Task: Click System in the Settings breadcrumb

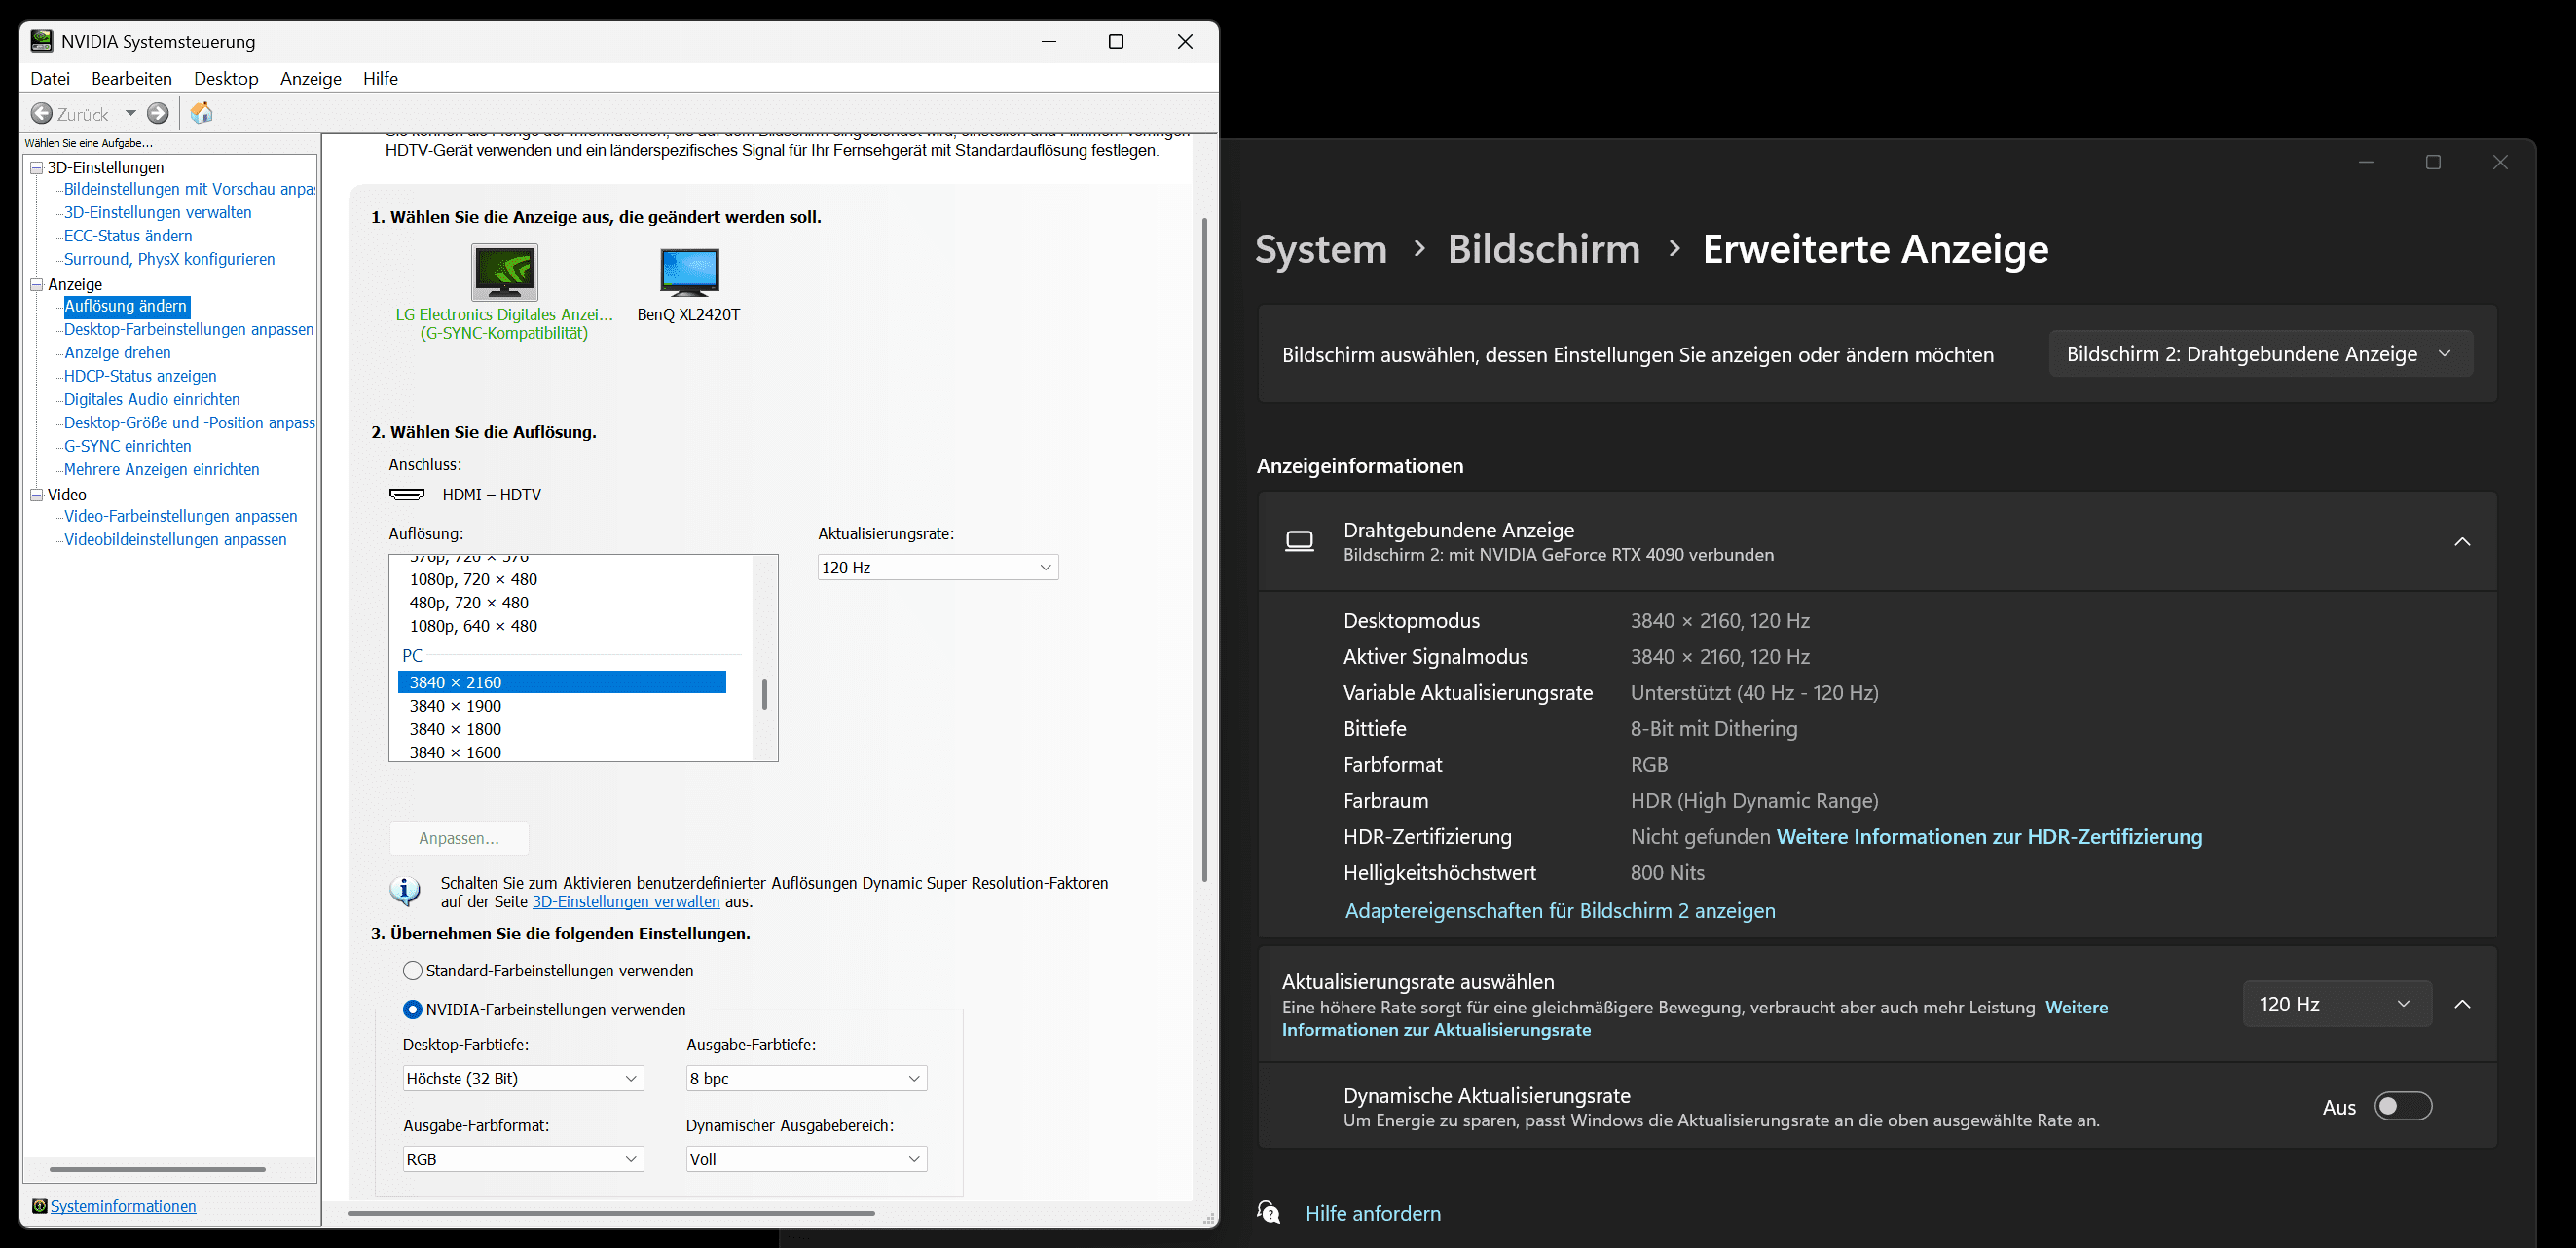Action: pyautogui.click(x=1321, y=249)
